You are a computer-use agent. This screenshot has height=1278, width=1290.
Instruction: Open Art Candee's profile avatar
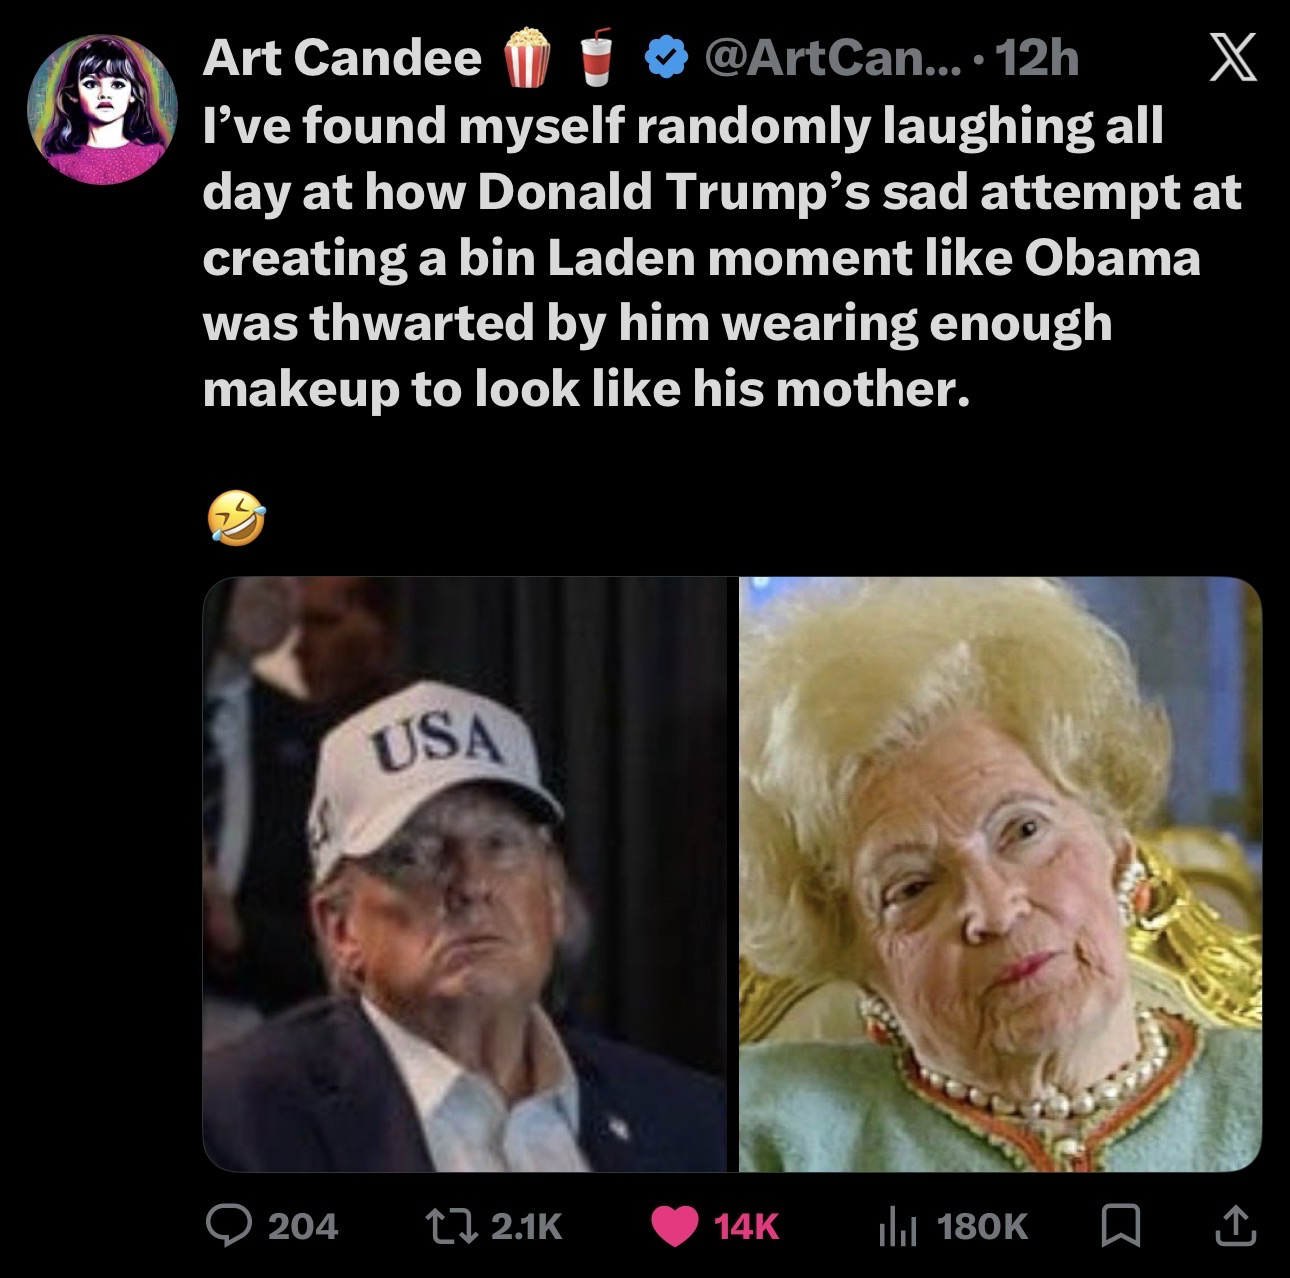point(102,110)
